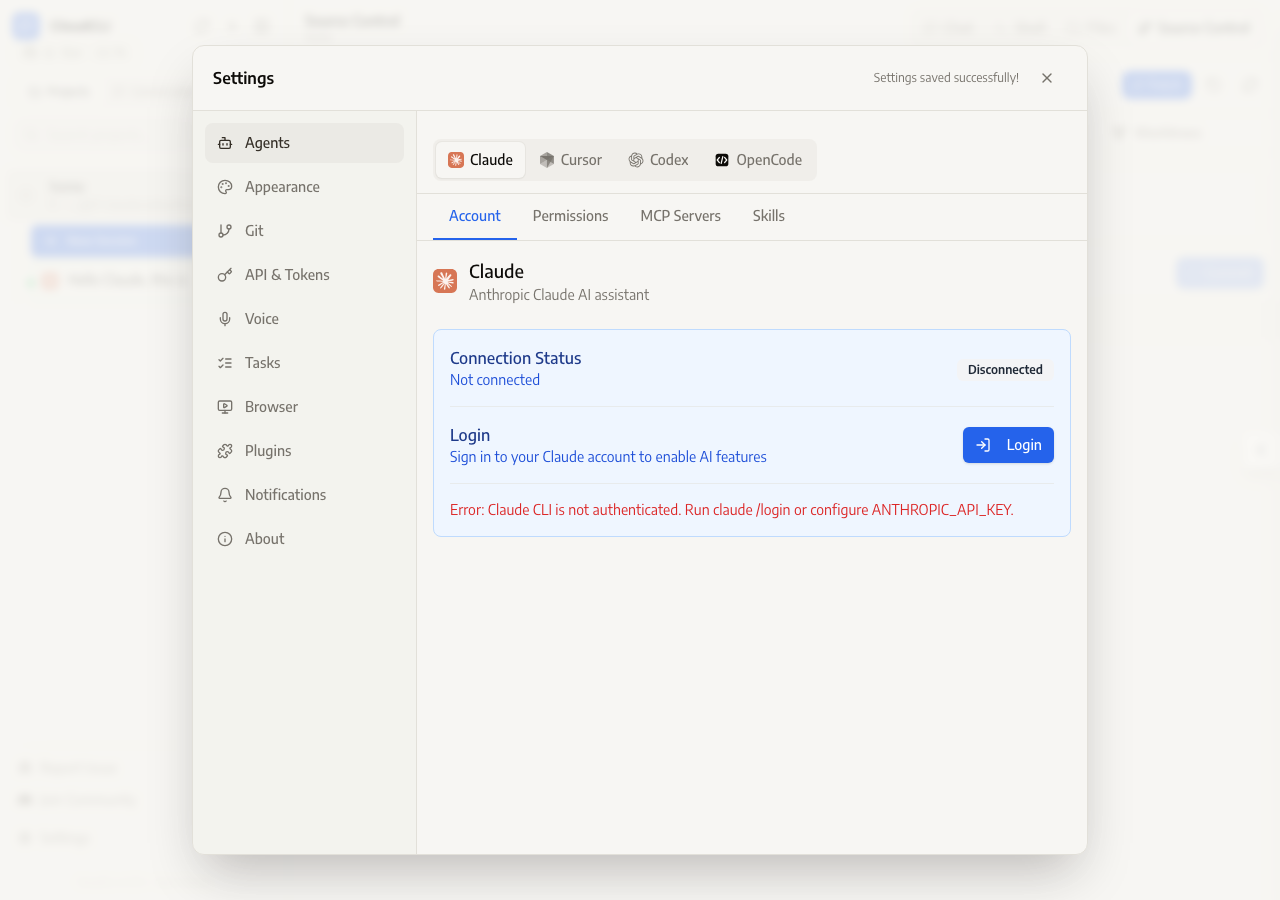Click the 'Settings' dialog title
This screenshot has height=900, width=1280.
[x=243, y=78]
